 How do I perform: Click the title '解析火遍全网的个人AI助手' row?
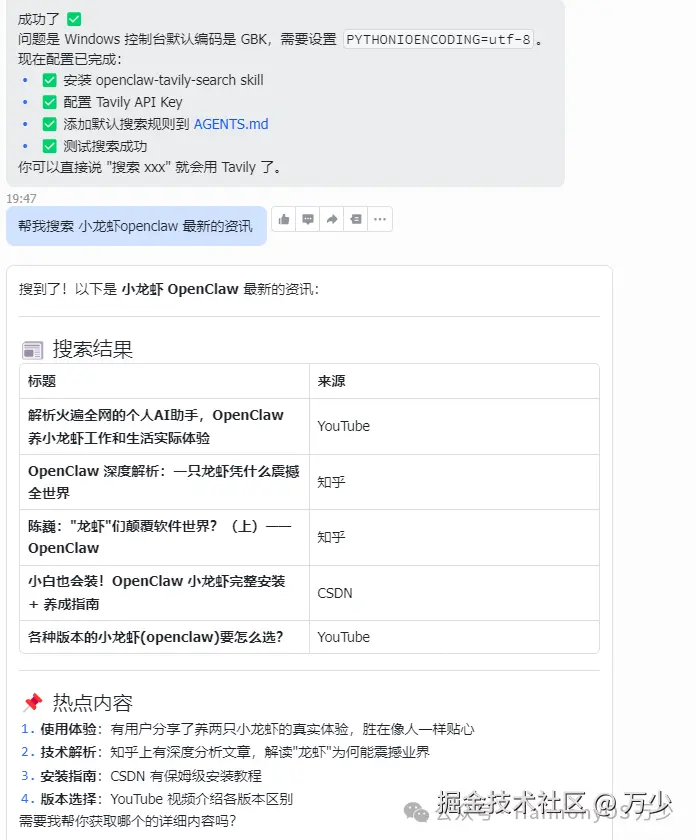click(x=164, y=426)
